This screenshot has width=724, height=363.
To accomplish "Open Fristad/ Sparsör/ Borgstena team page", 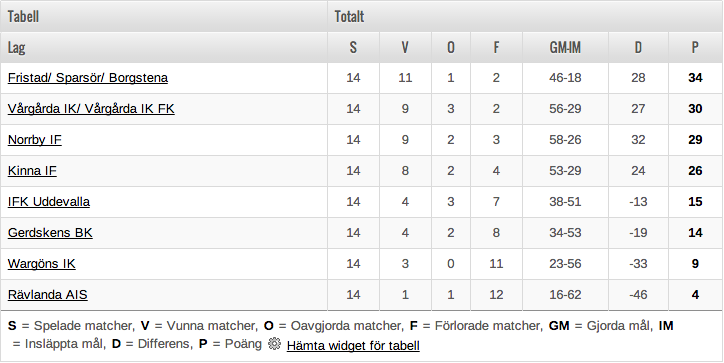I will 88,78.
